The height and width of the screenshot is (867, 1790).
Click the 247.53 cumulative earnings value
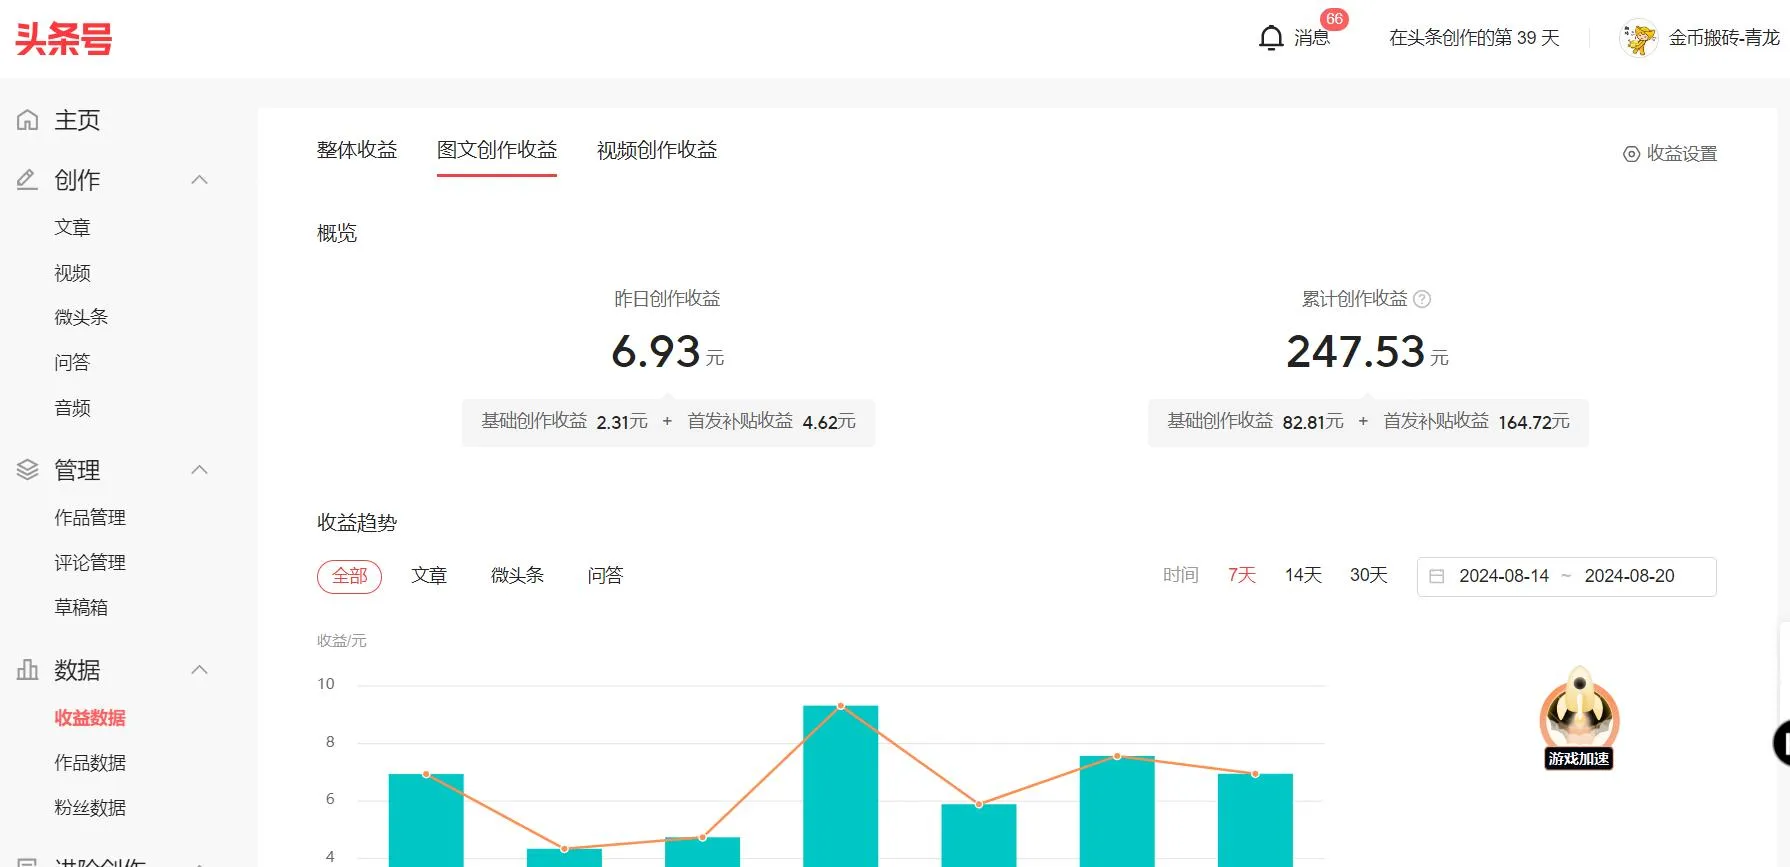[x=1355, y=352]
